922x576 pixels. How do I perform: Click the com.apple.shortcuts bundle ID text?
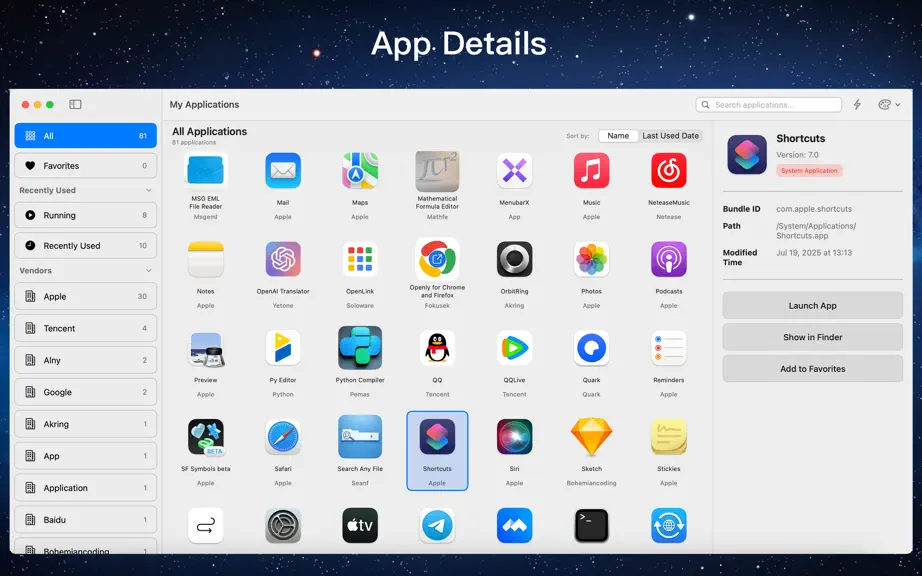[814, 209]
